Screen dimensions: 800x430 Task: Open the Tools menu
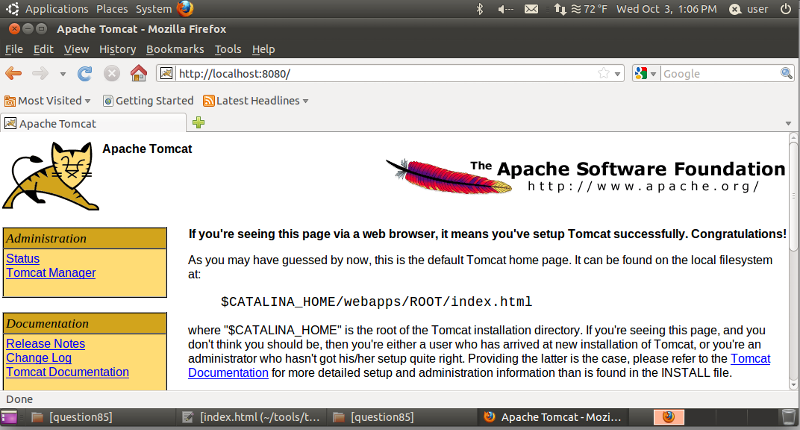228,49
